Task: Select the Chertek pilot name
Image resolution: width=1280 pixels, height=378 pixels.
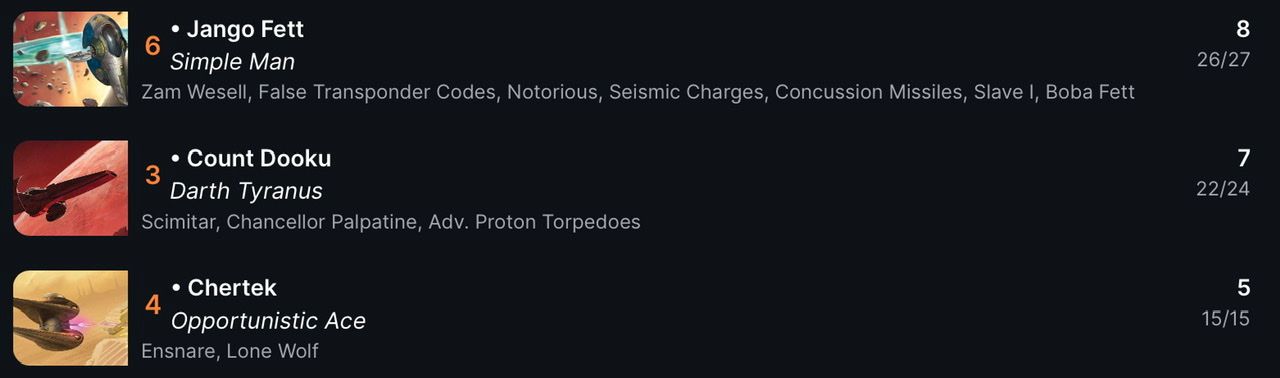Action: pyautogui.click(x=232, y=288)
